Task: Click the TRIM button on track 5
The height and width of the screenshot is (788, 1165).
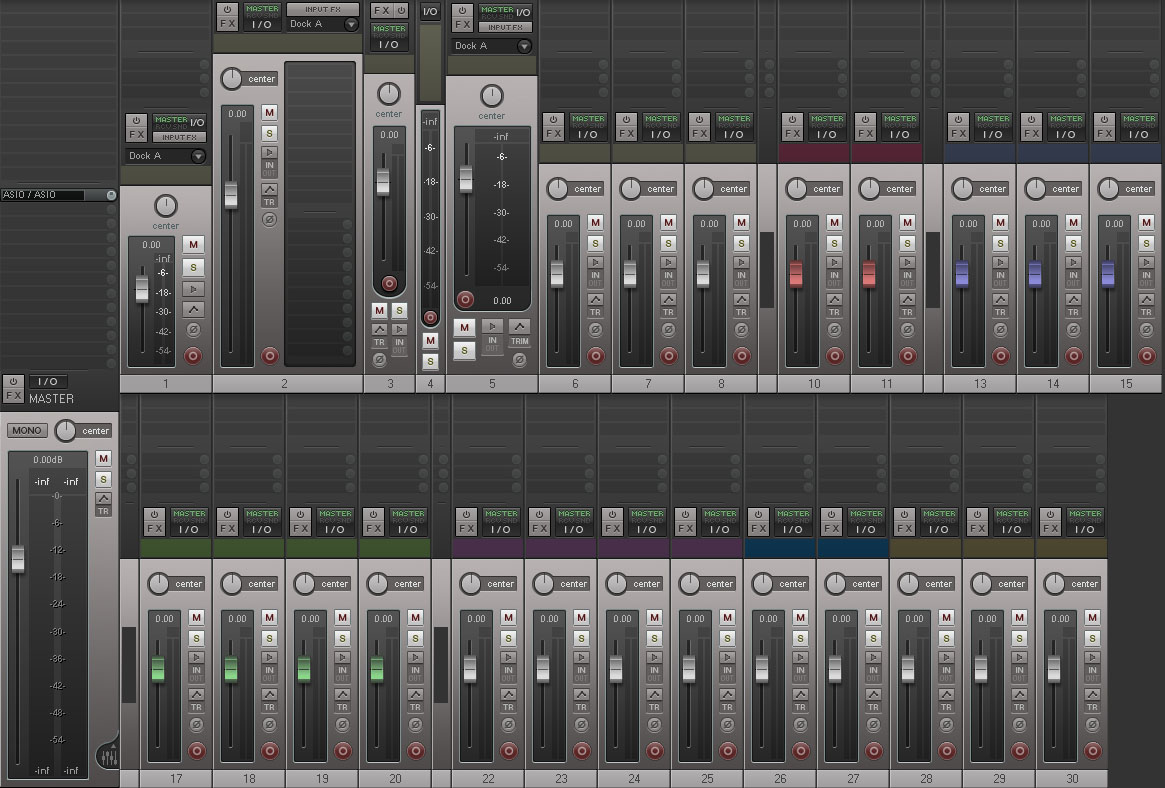Action: (519, 333)
